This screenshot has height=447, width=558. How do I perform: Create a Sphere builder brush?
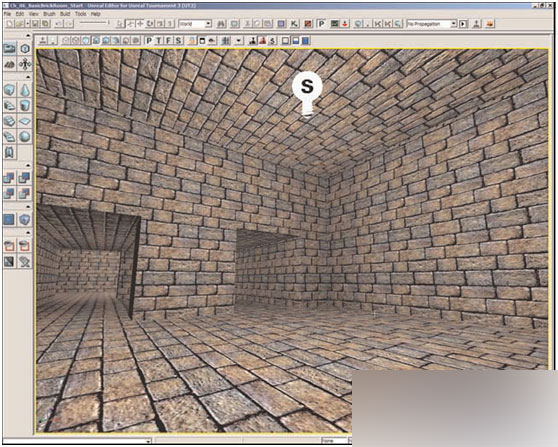click(25, 137)
